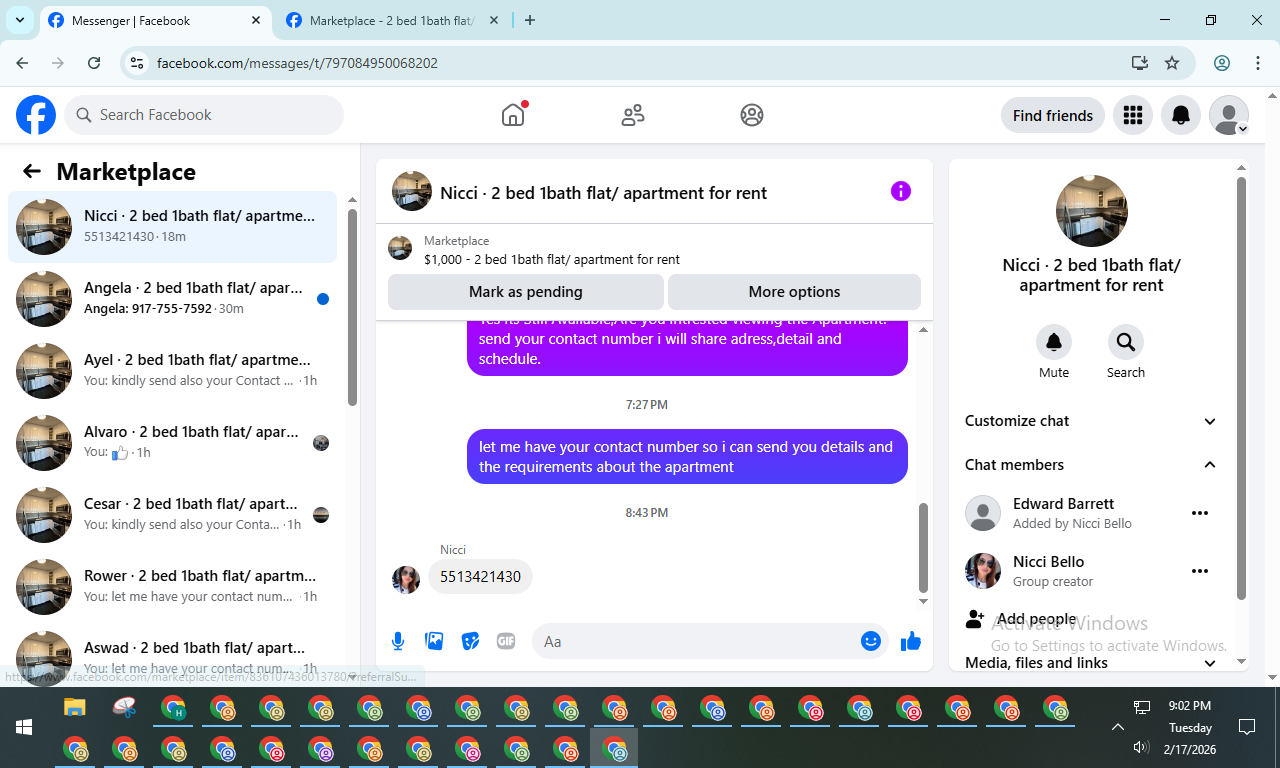Viewport: 1280px width, 768px height.
Task: Choose a GIF icon
Action: (506, 641)
